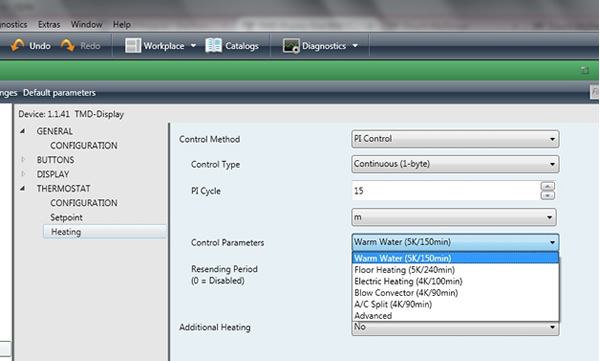The width and height of the screenshot is (600, 361).
Task: Open the Window menu
Action: [x=86, y=25]
